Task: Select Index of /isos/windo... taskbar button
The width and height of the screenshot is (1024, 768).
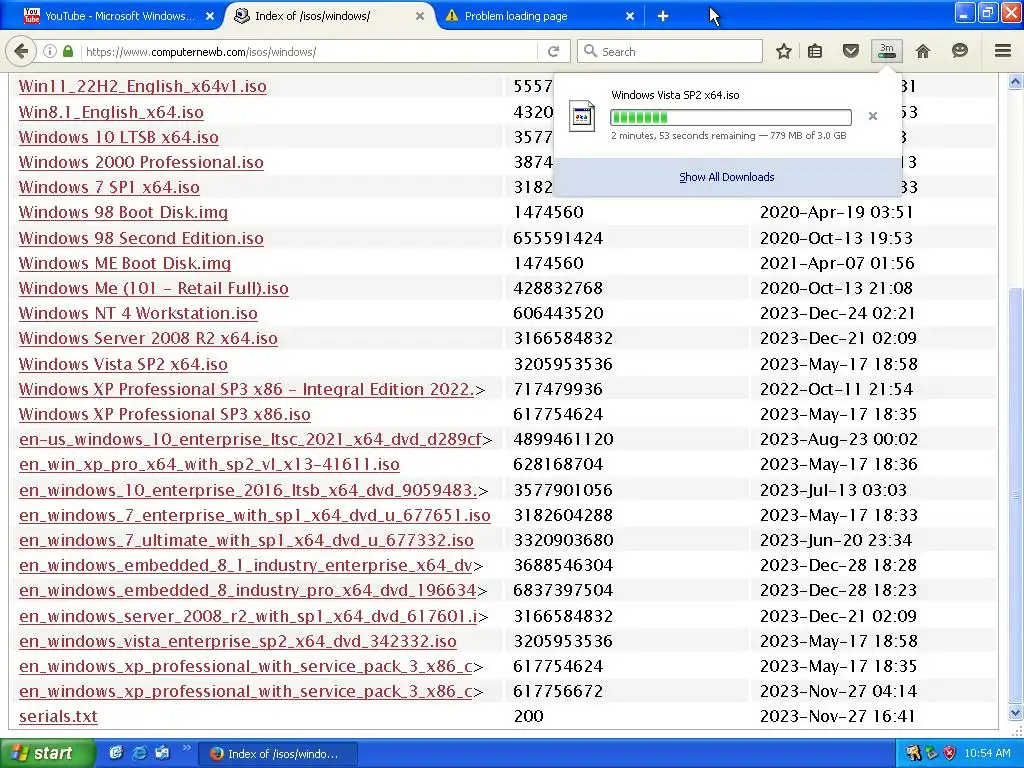Action: point(278,754)
